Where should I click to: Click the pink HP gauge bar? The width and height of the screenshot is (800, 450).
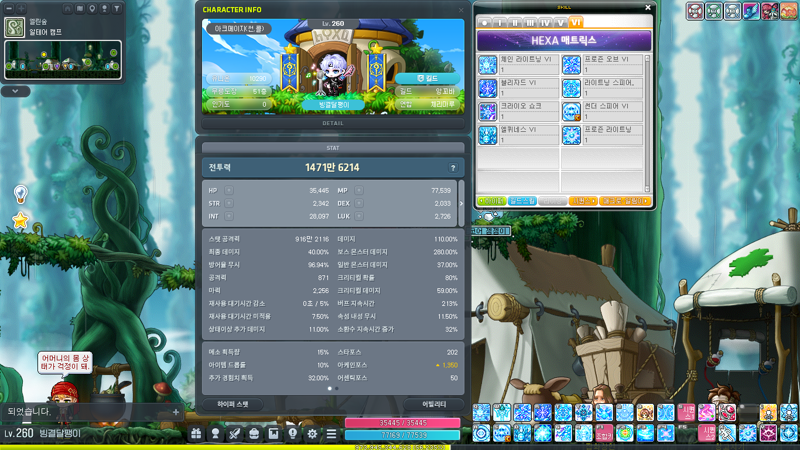coord(403,423)
